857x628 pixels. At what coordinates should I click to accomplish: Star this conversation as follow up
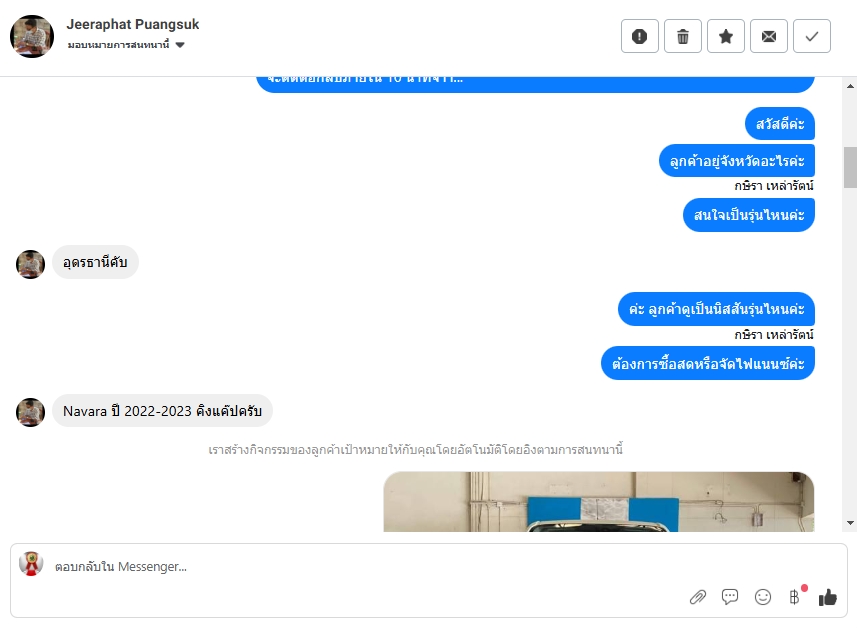726,36
